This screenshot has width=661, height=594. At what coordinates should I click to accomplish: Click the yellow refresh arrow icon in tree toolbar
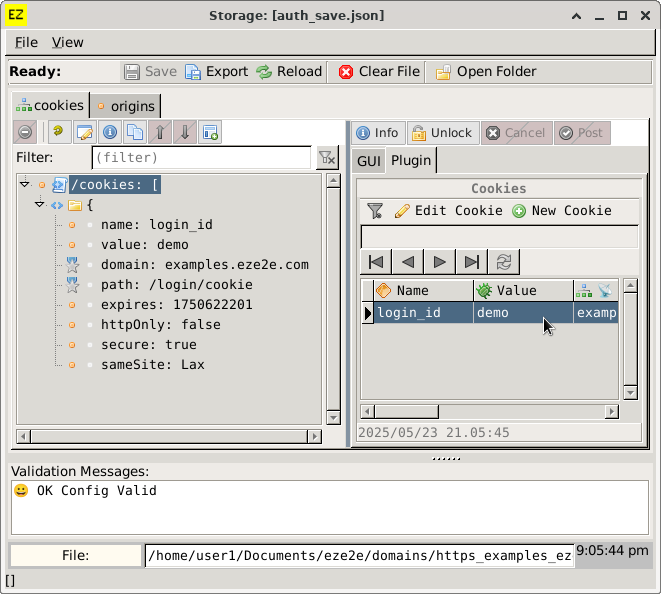coord(59,132)
